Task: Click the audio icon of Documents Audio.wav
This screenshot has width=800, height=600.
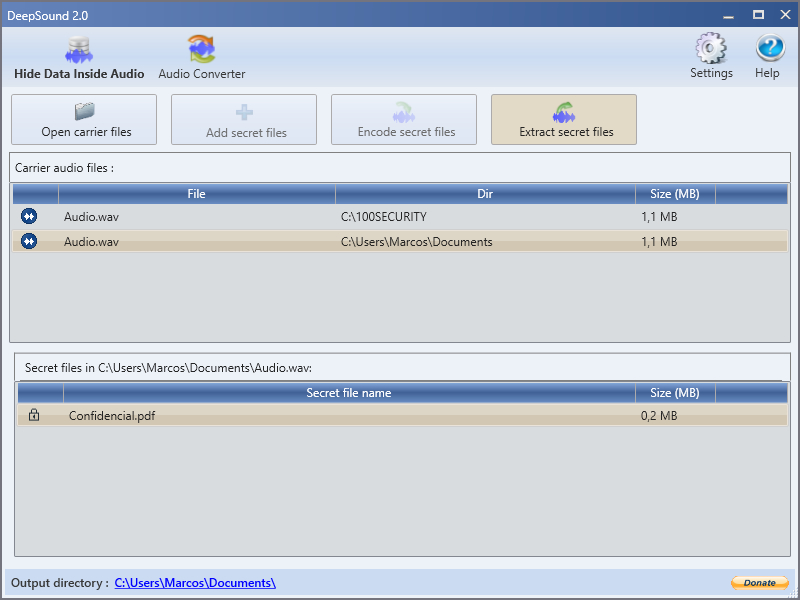Action: click(29, 241)
